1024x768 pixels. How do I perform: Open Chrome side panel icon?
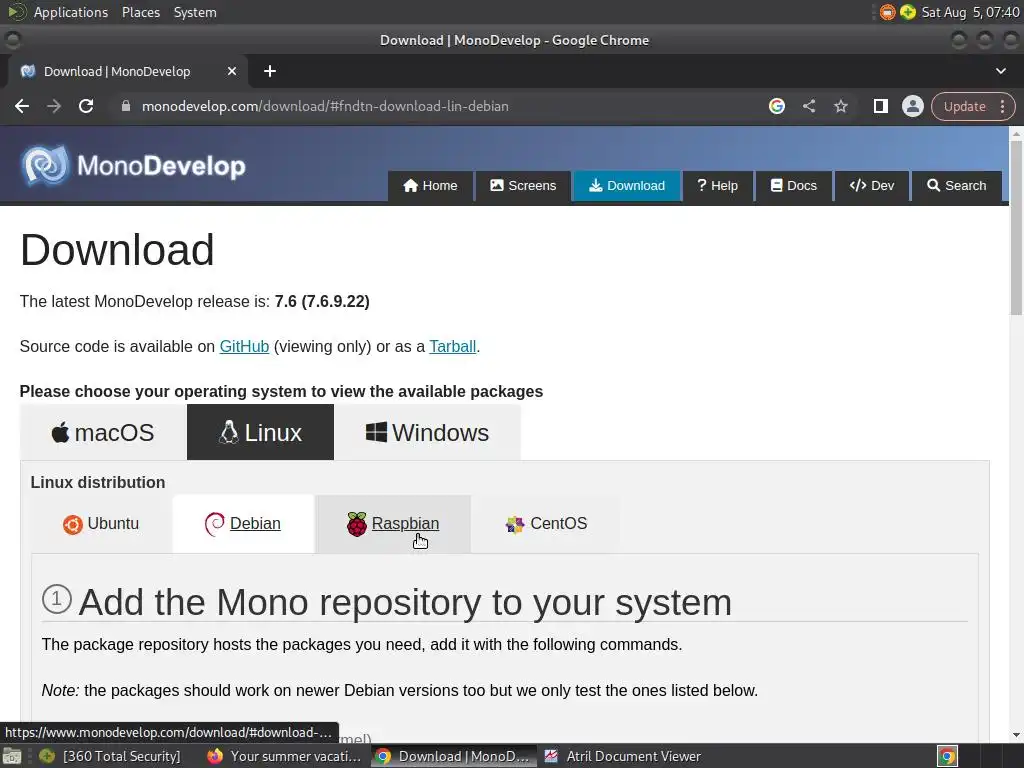tap(880, 106)
